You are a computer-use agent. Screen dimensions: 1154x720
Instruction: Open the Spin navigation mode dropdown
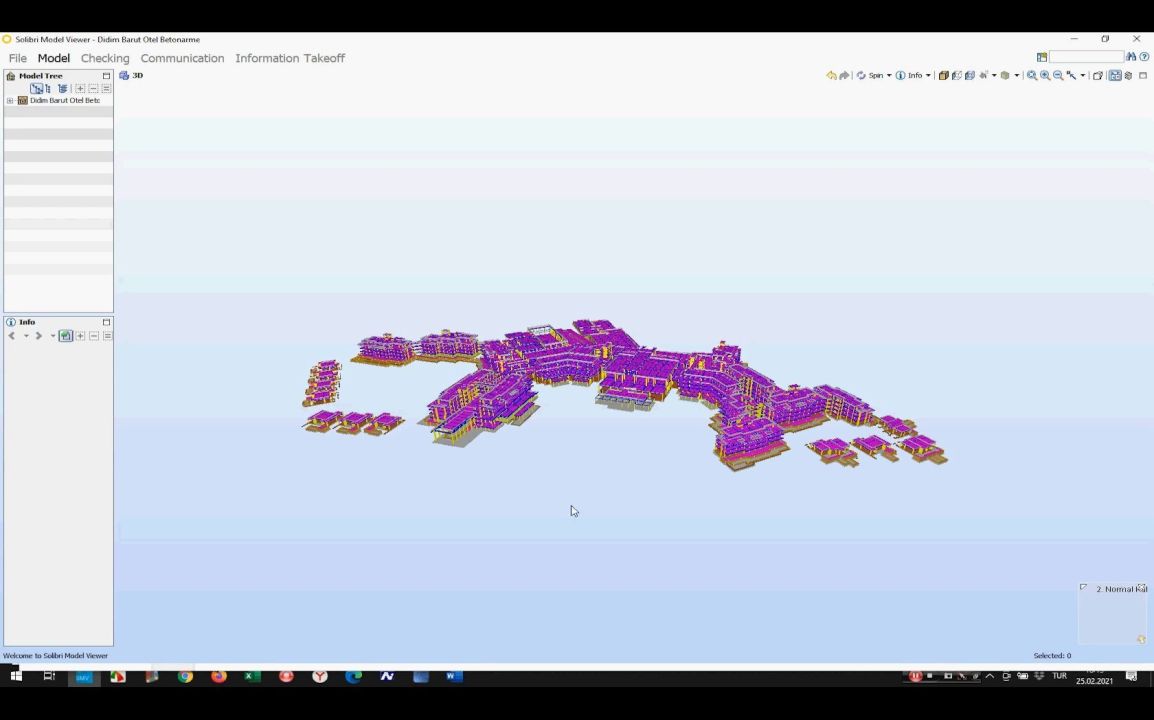(x=888, y=76)
